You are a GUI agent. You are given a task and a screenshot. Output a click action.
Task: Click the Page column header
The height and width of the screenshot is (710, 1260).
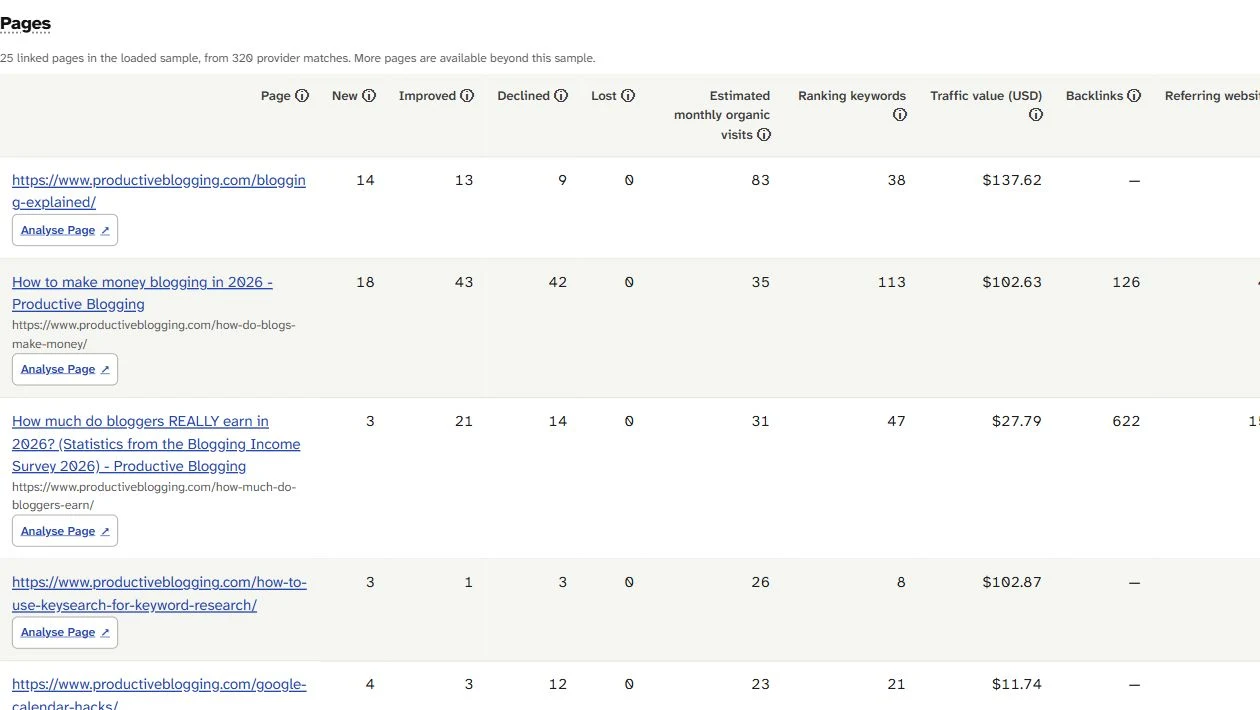tap(275, 96)
